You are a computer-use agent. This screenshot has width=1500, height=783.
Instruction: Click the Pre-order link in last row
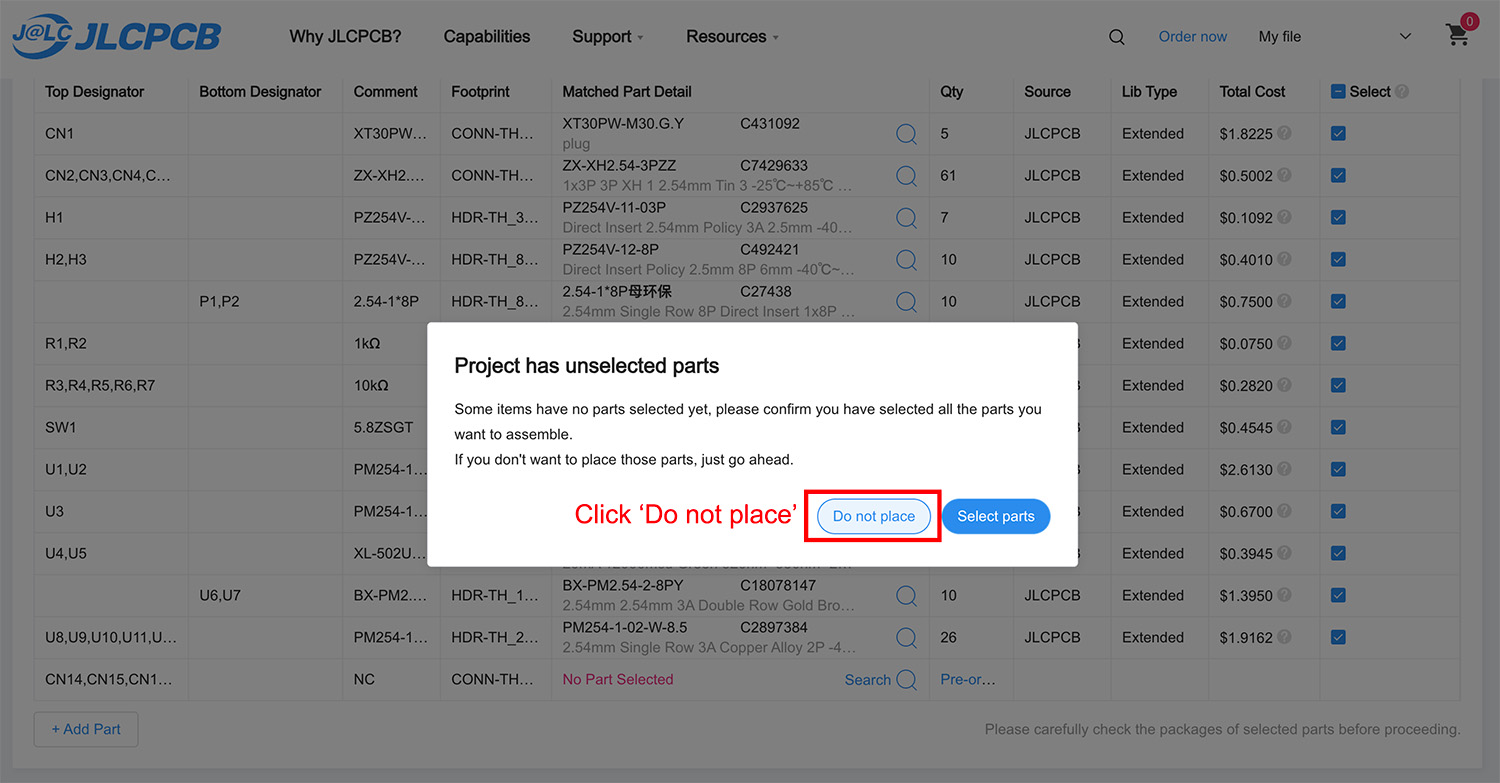[x=968, y=679]
